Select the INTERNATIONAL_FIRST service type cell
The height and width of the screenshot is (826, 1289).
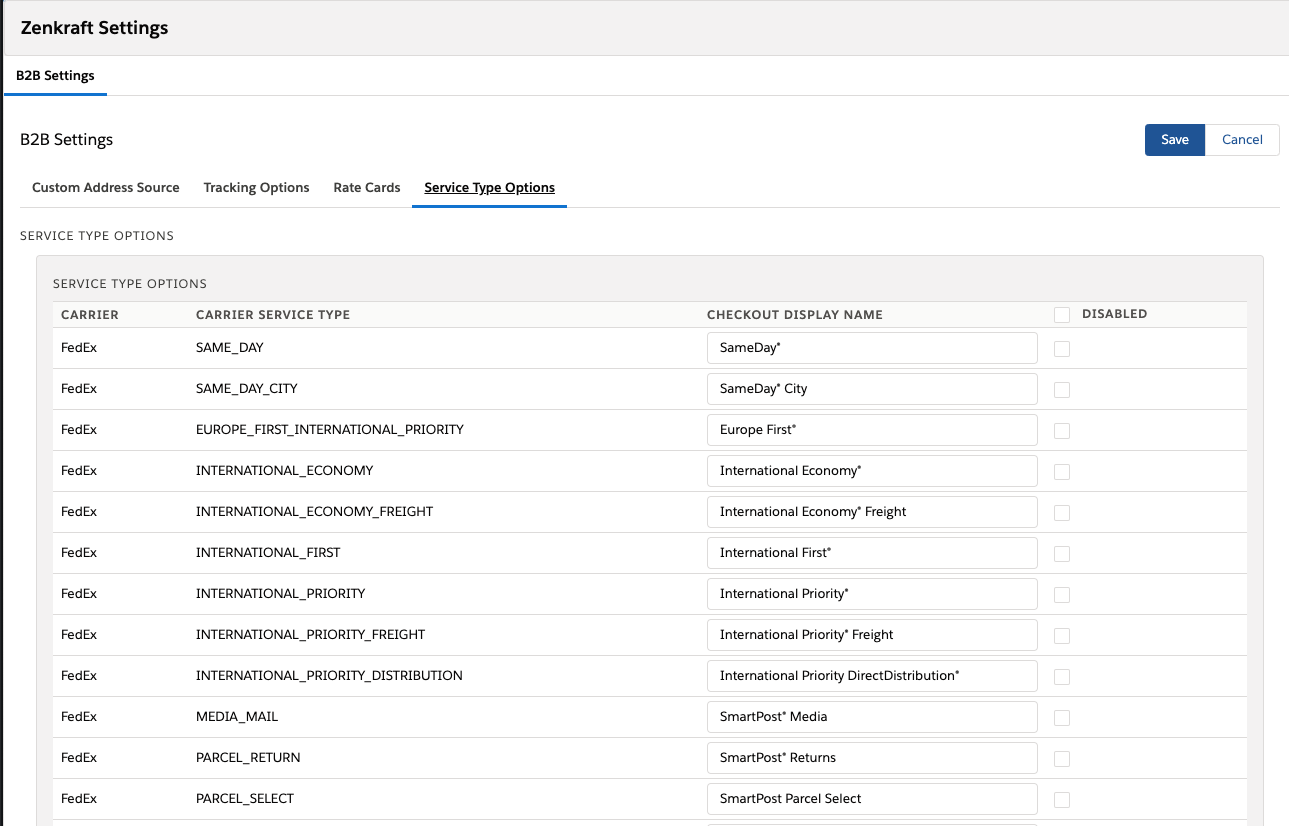pyautogui.click(x=268, y=552)
